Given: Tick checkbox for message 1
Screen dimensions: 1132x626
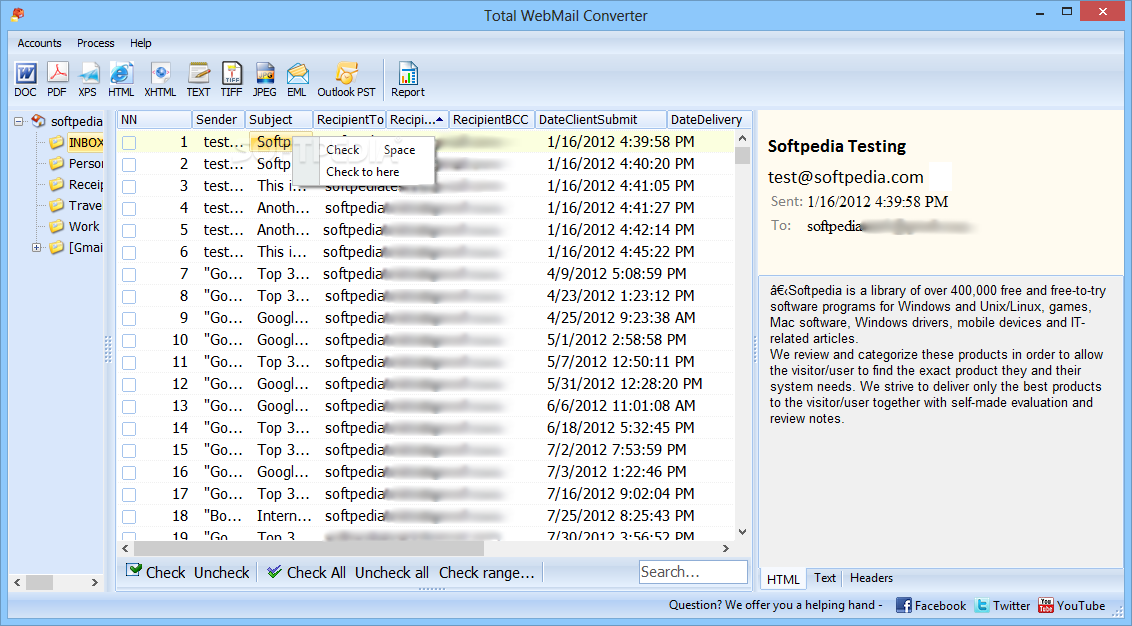Looking at the screenshot, I should [x=129, y=143].
